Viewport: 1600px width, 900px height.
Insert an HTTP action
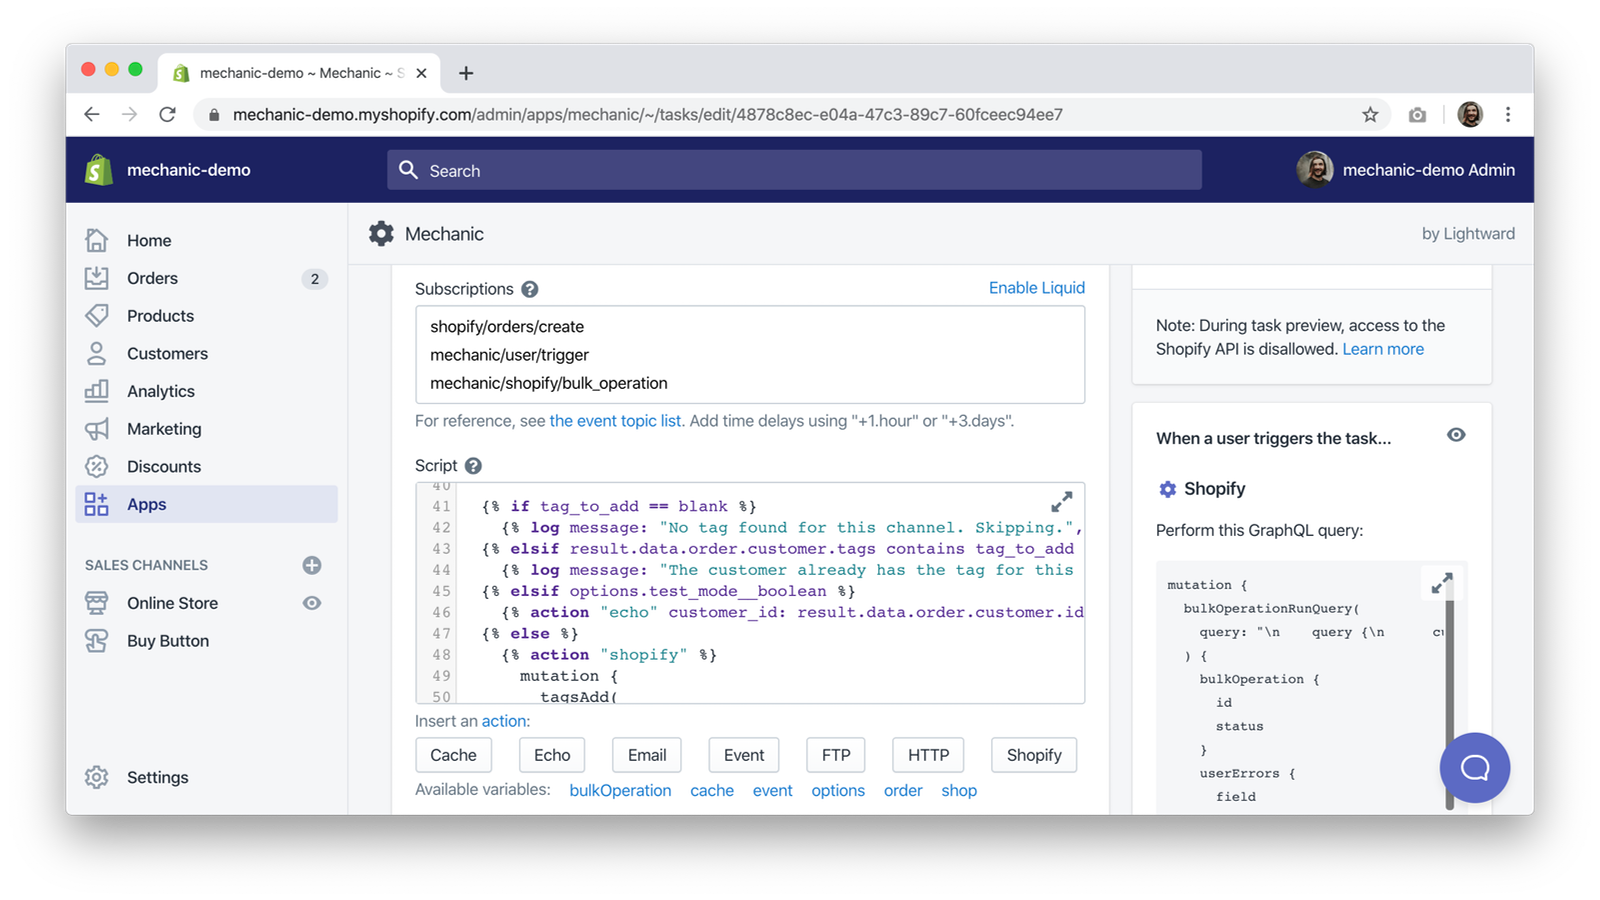coord(928,755)
